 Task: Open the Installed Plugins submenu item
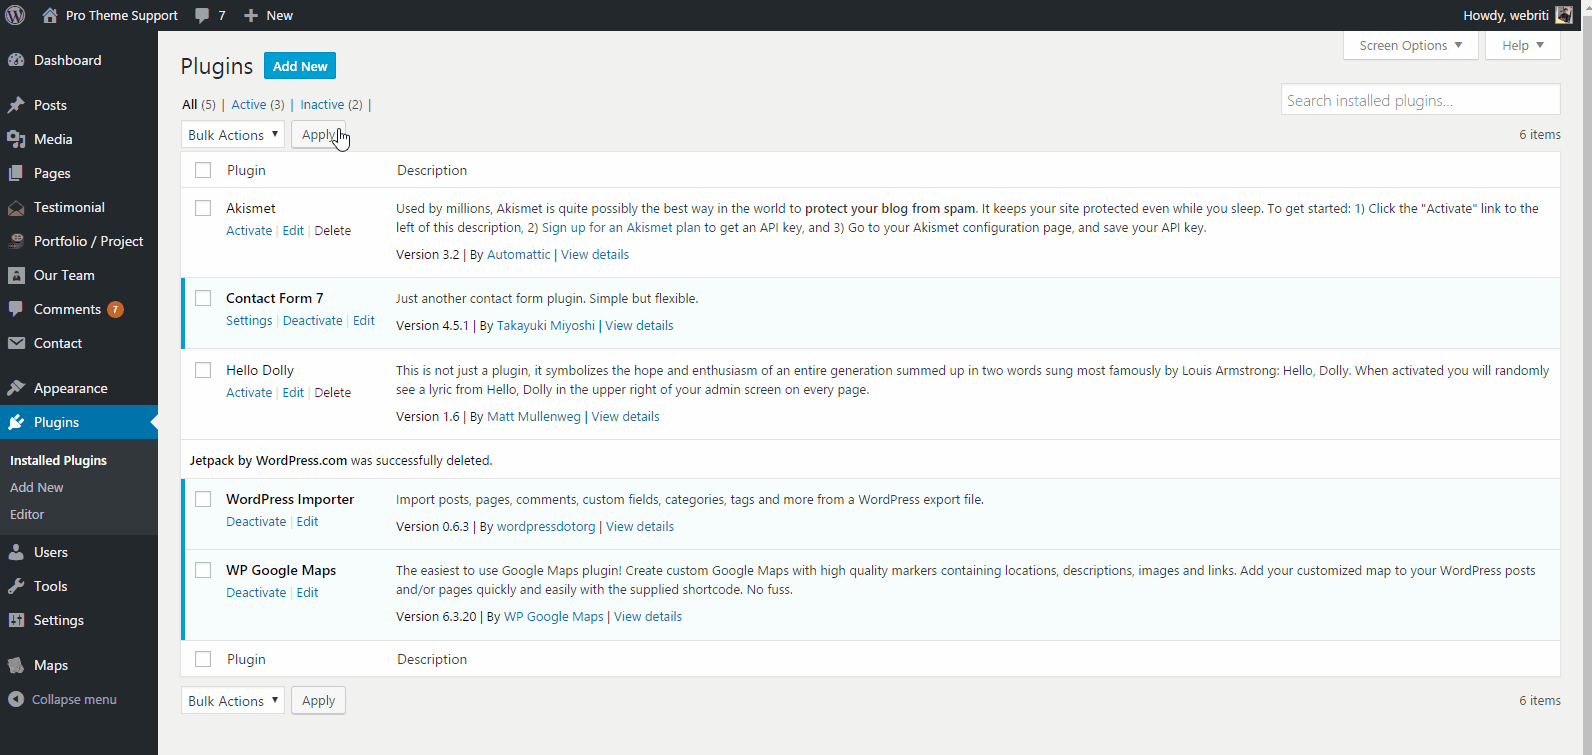point(58,460)
